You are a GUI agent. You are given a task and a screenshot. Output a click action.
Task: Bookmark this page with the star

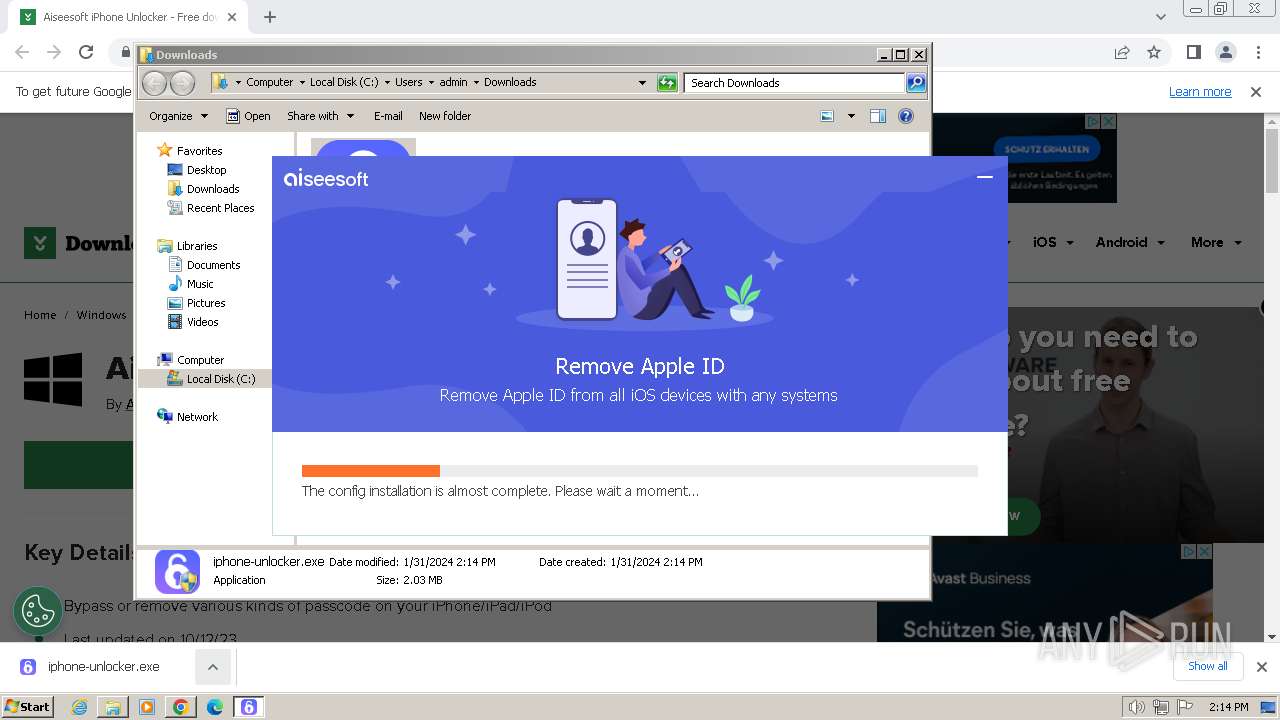1154,52
